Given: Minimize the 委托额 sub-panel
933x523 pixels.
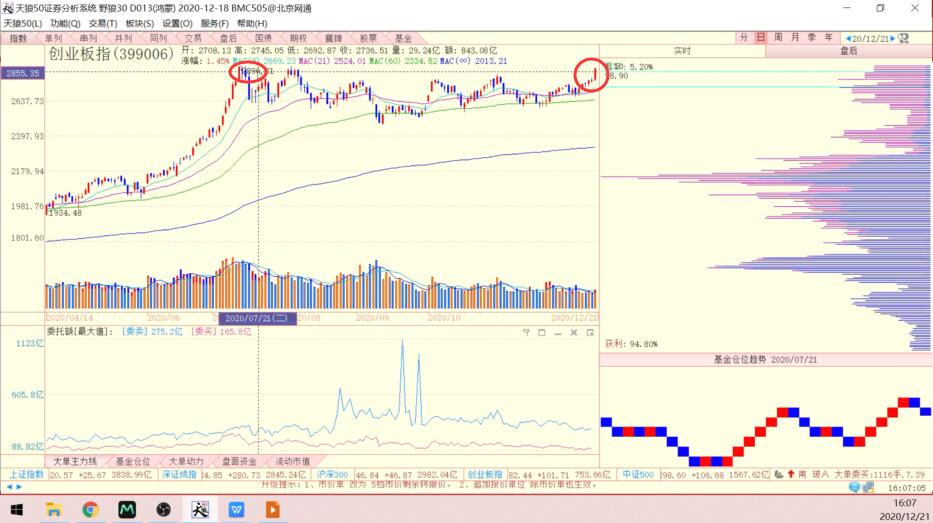Looking at the screenshot, I should pos(558,333).
